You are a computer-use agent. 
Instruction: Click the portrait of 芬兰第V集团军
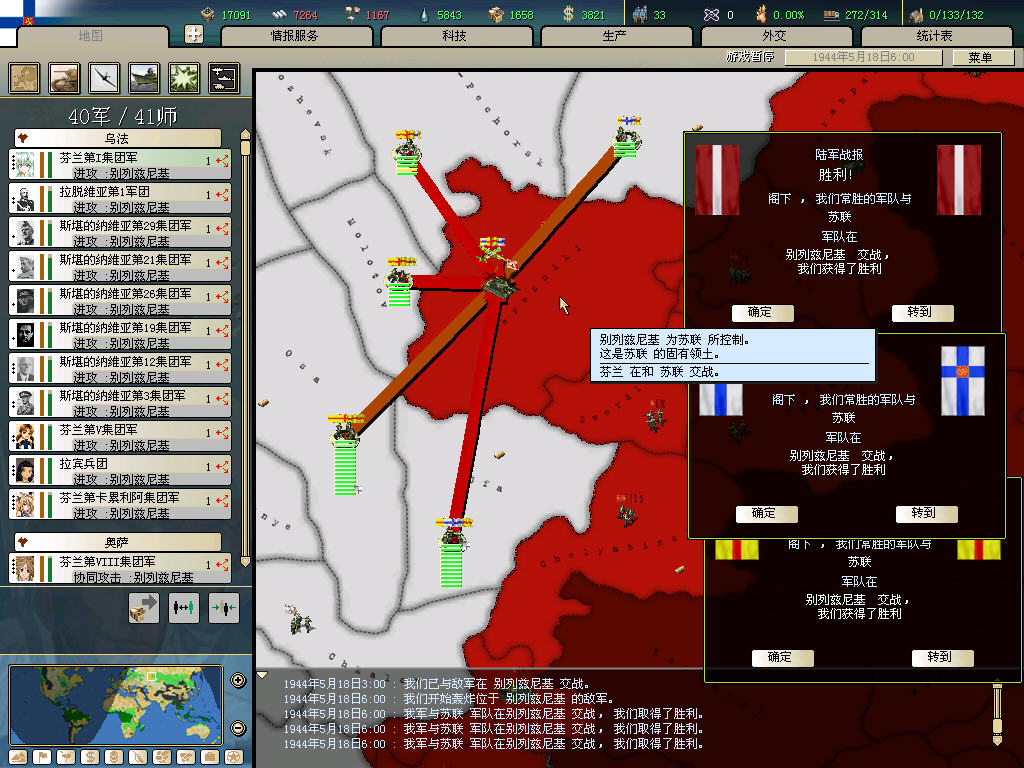[25, 436]
